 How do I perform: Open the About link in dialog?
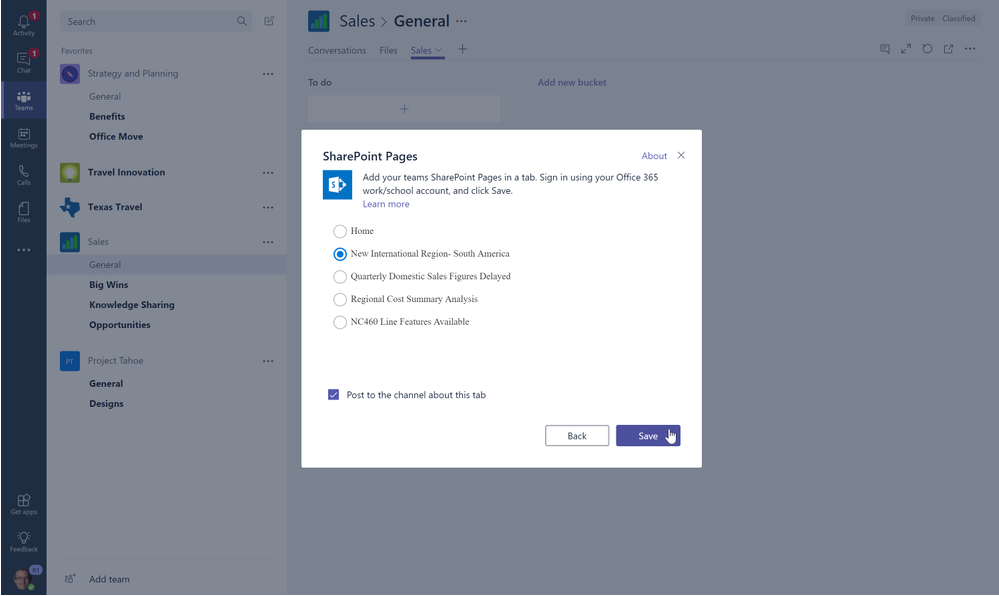654,156
